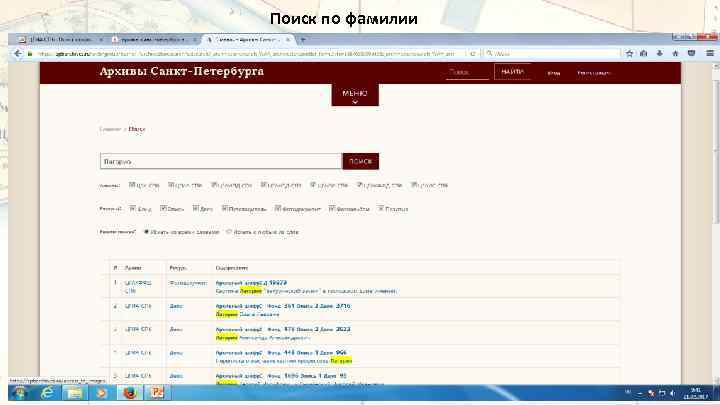
Task: Toggle the Дело resource checkbox
Action: pyautogui.click(x=195, y=208)
